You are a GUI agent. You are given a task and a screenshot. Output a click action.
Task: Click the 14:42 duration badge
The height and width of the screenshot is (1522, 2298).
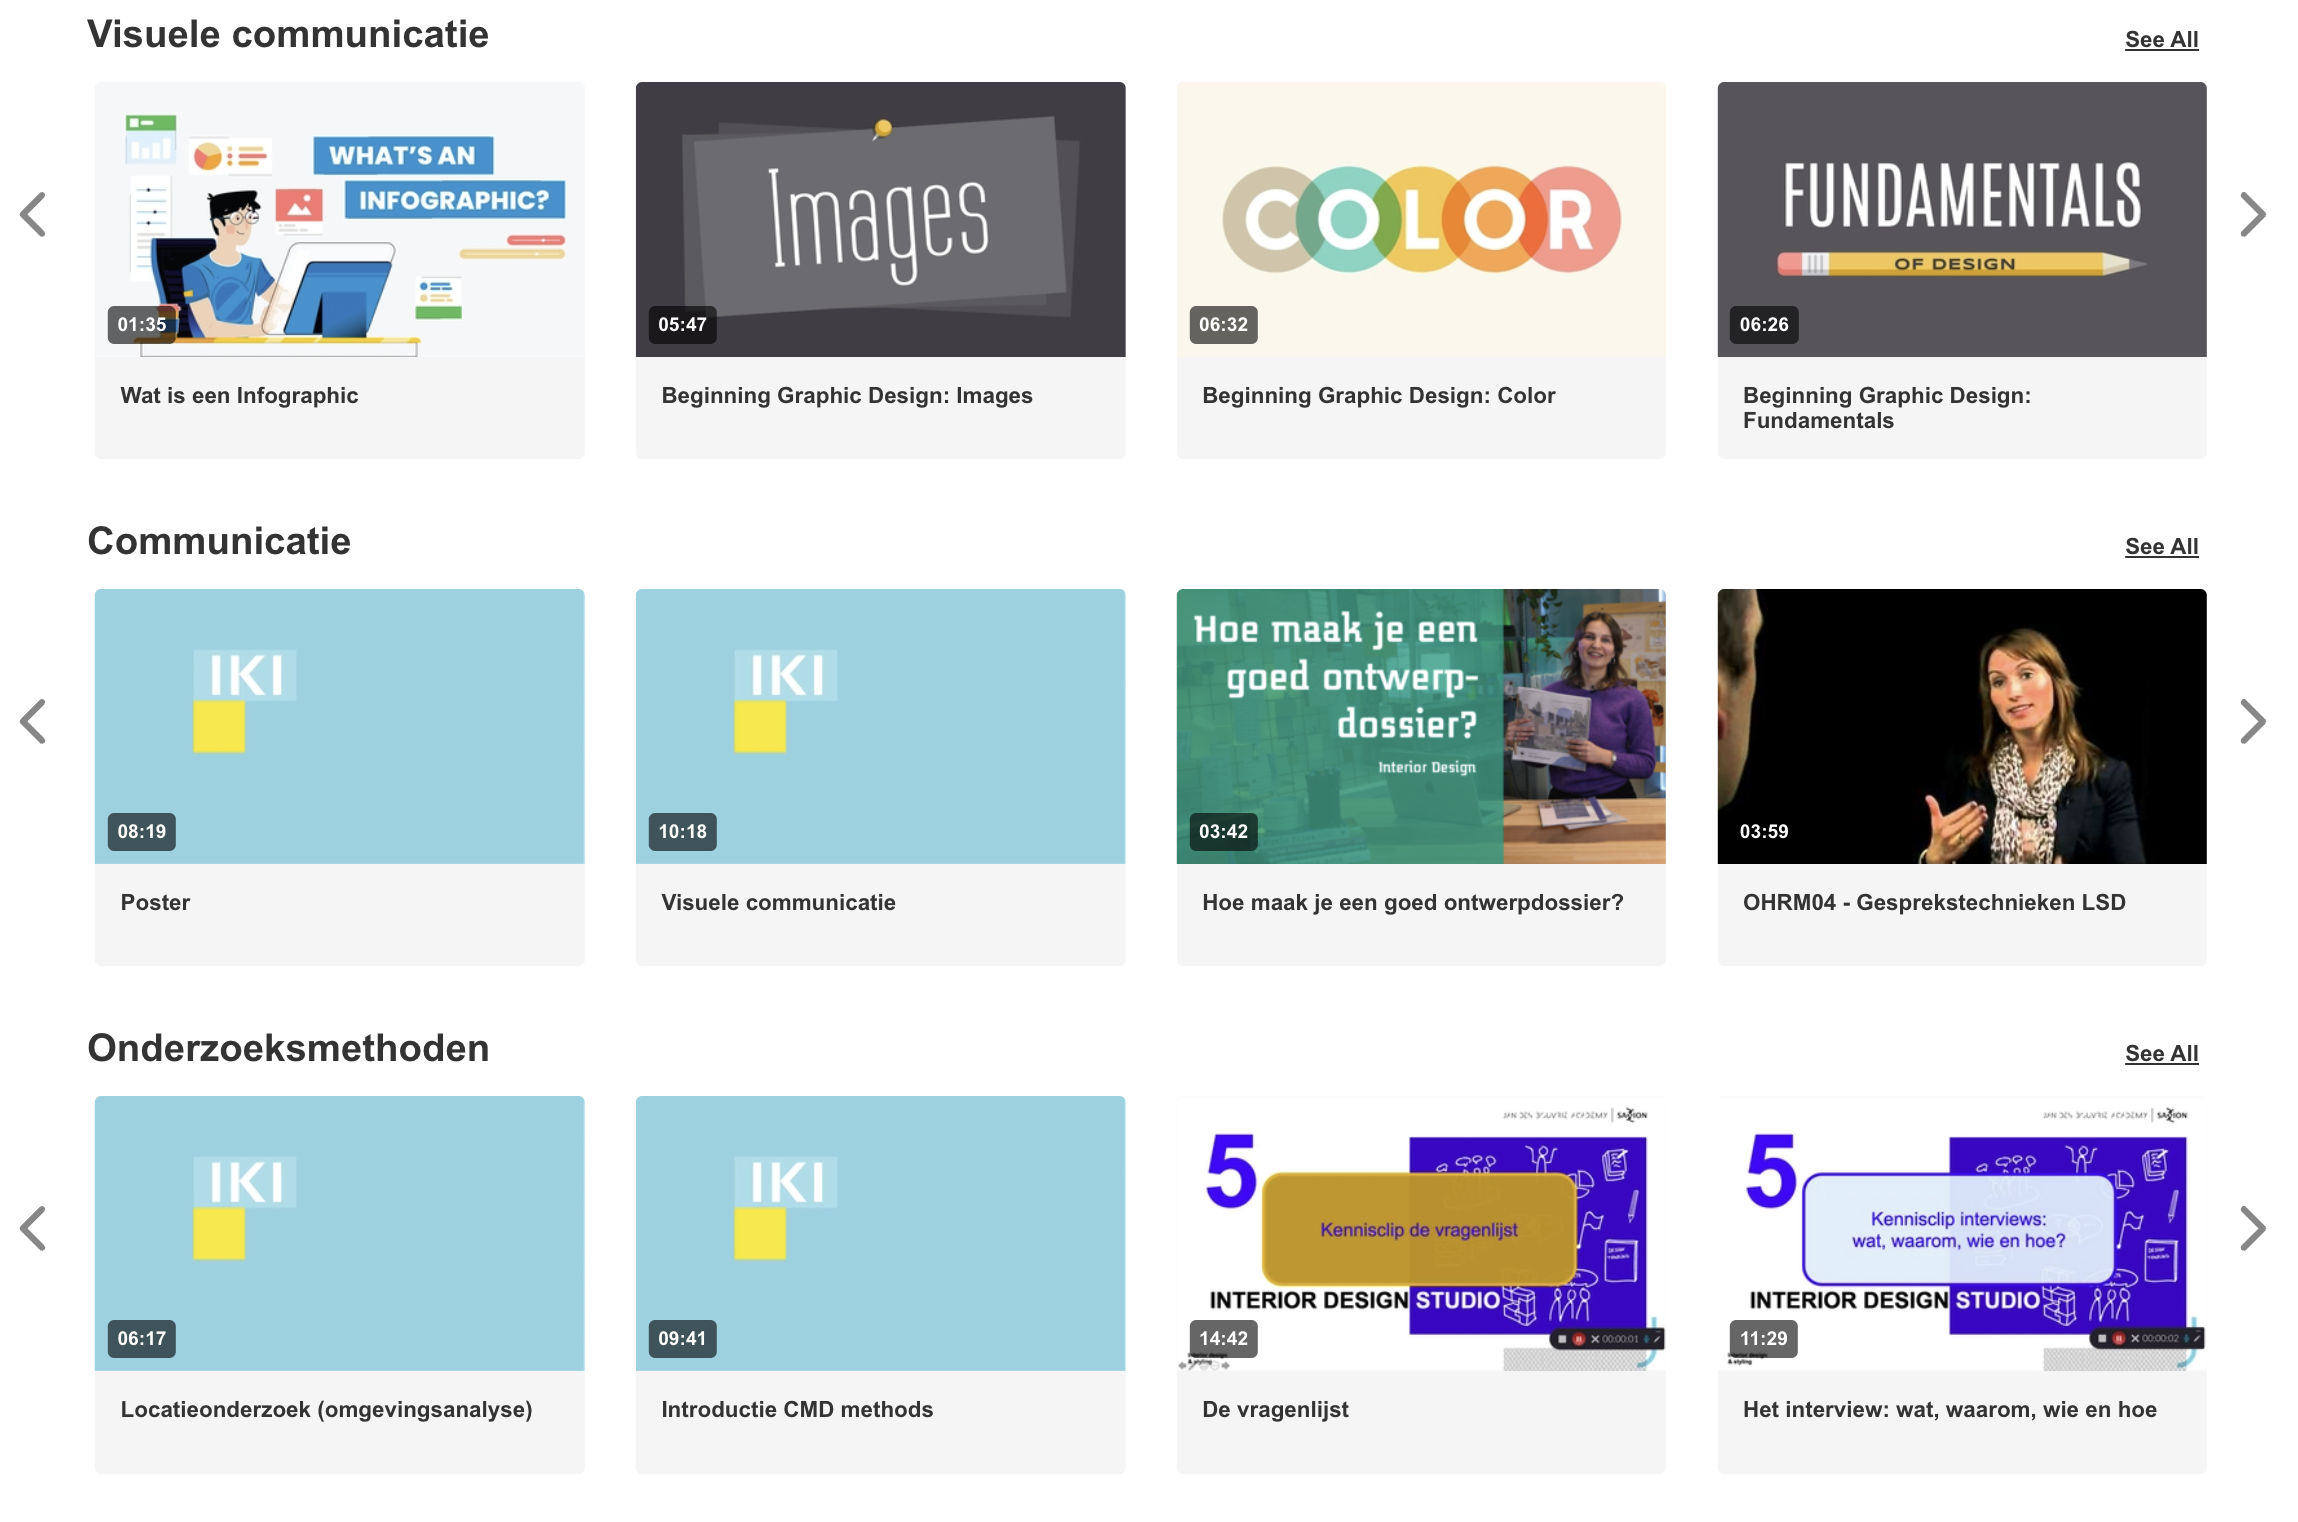coord(1223,1339)
